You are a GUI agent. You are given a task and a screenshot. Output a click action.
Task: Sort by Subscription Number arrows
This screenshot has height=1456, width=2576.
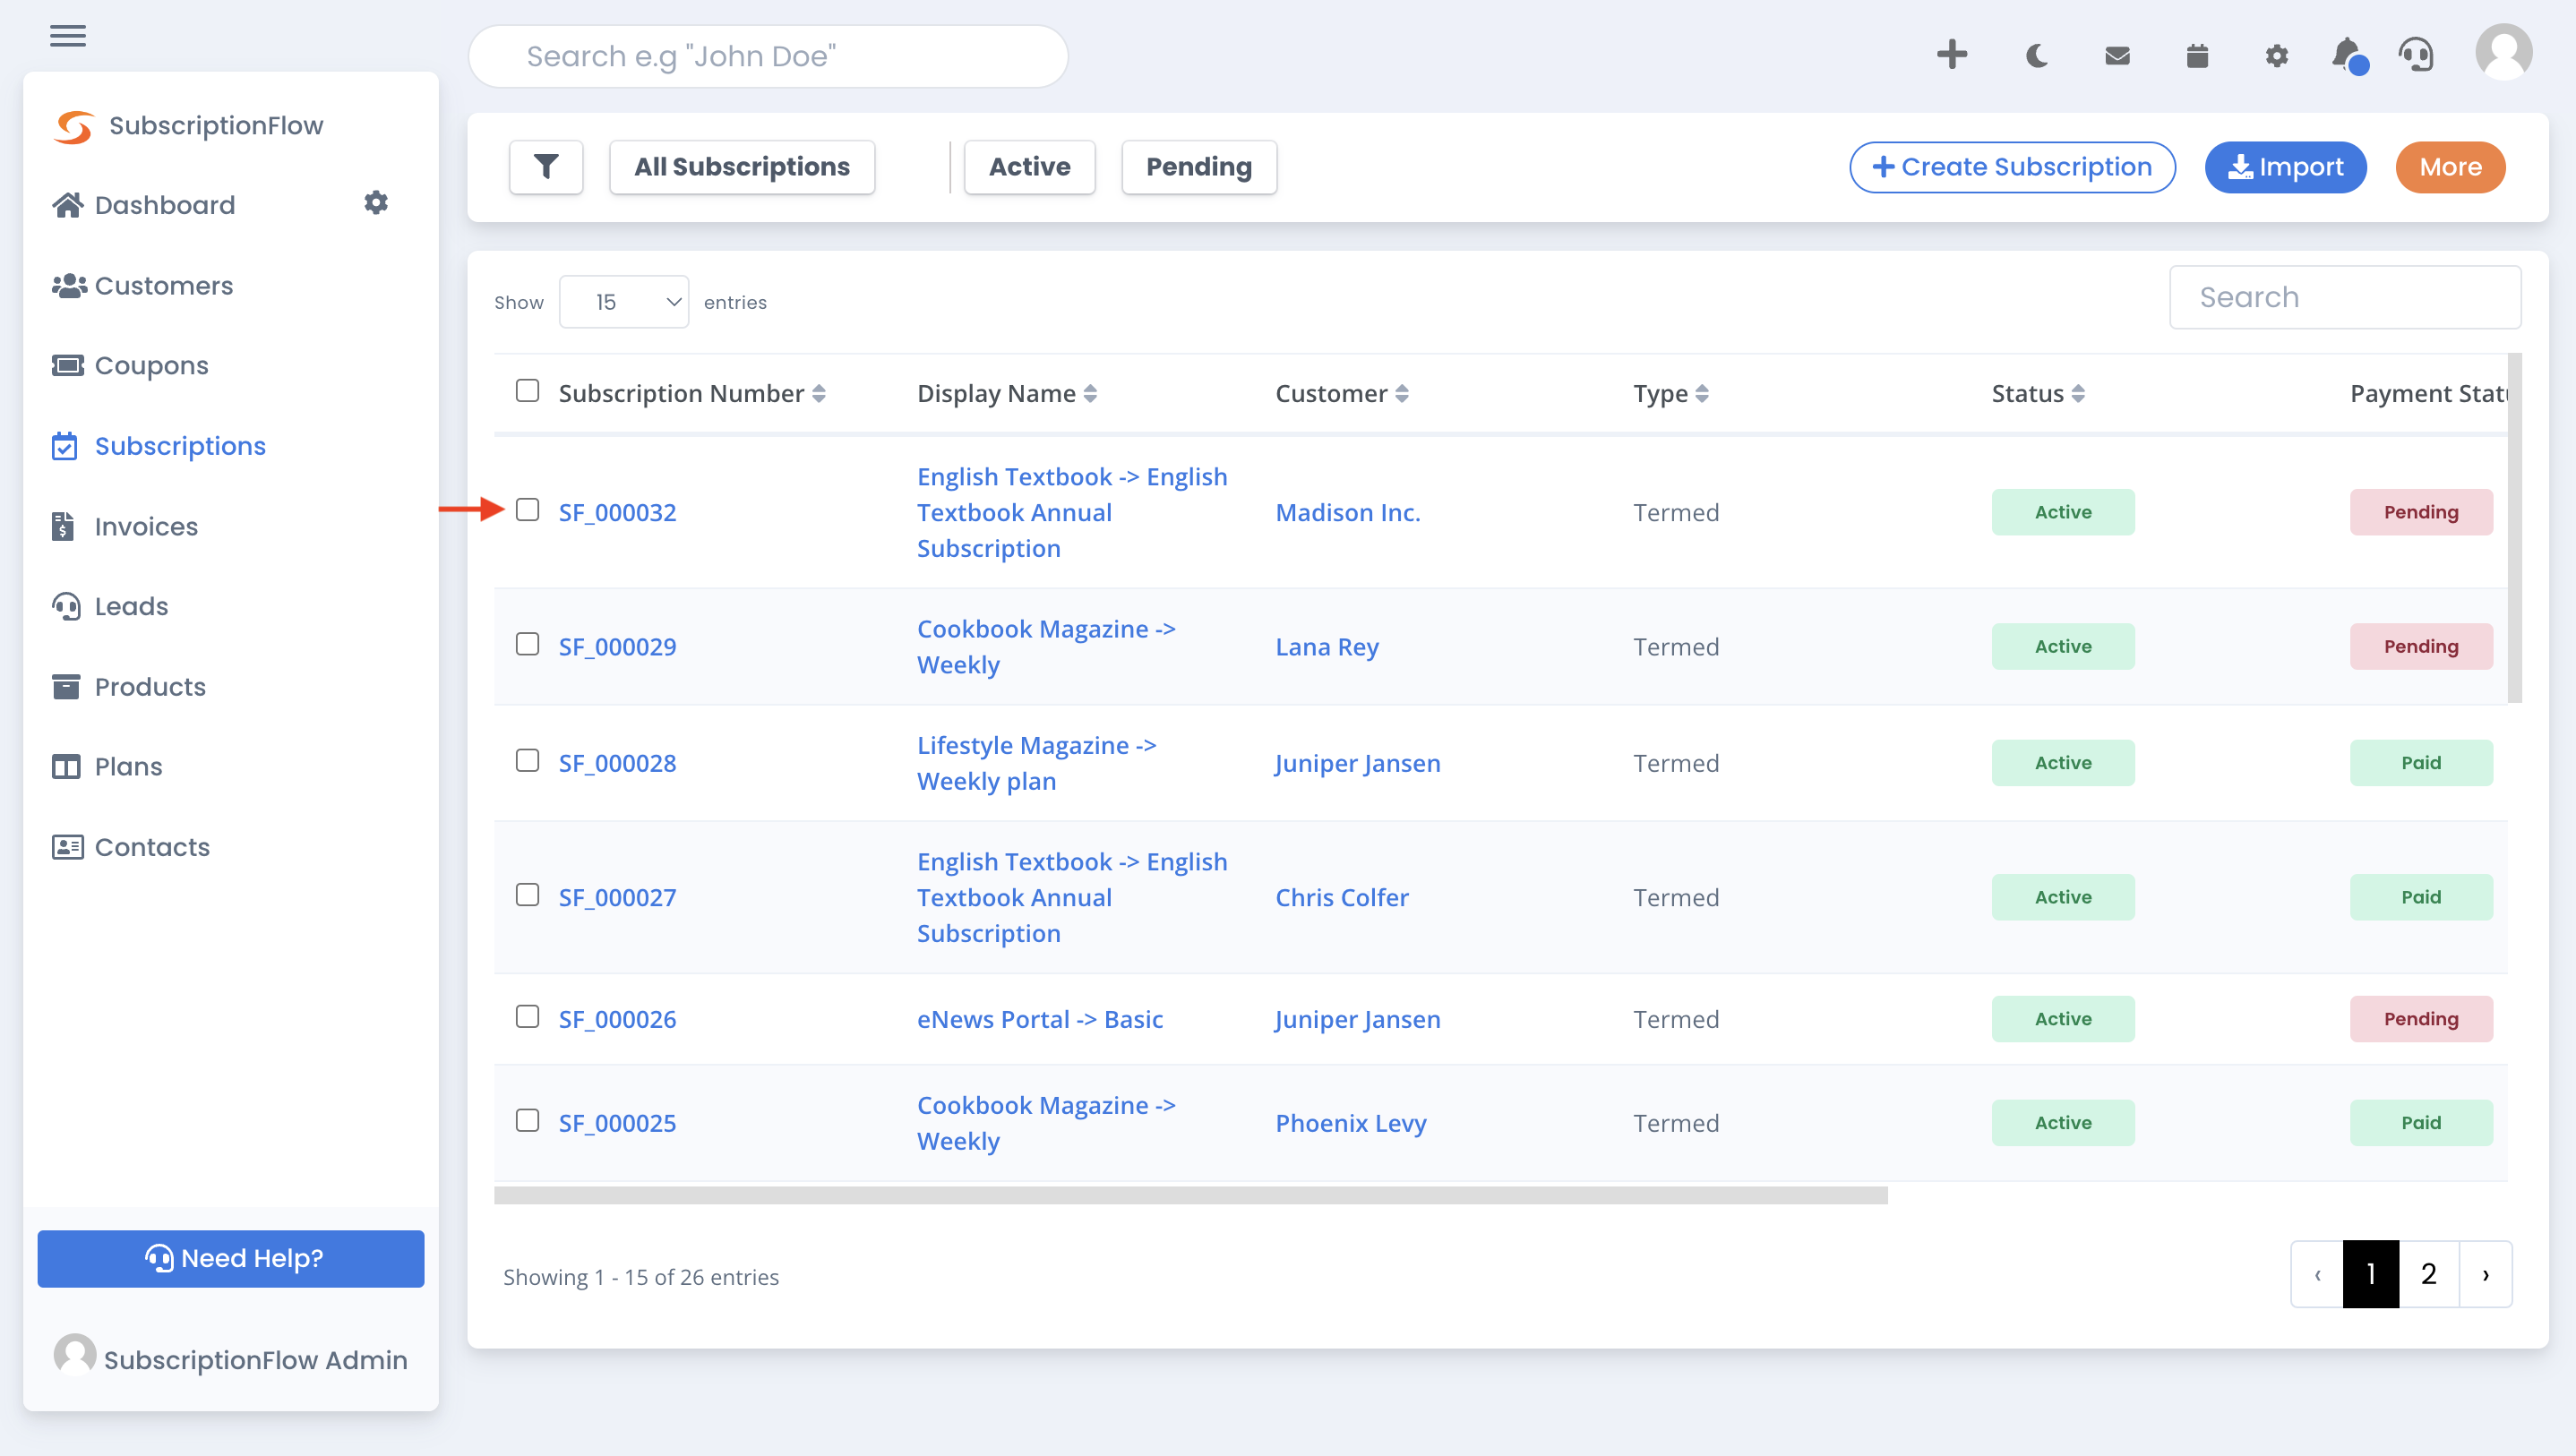point(819,394)
